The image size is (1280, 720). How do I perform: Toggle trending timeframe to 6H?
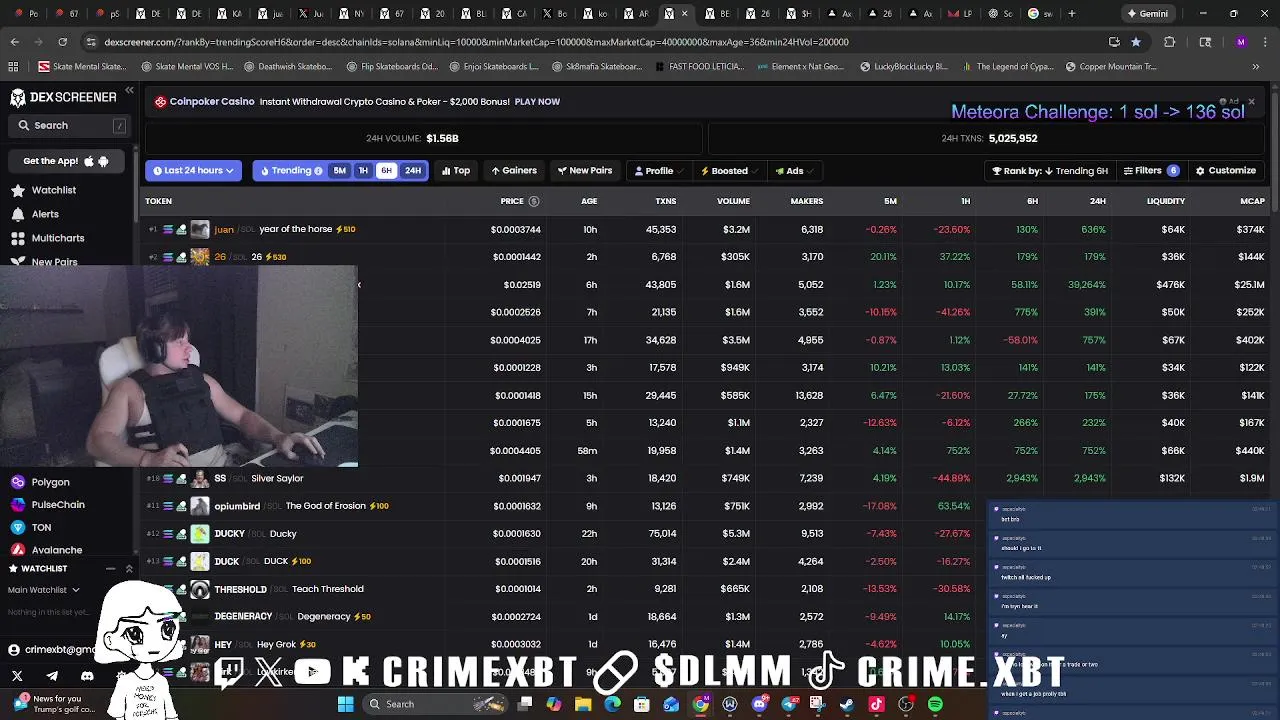tap(386, 171)
